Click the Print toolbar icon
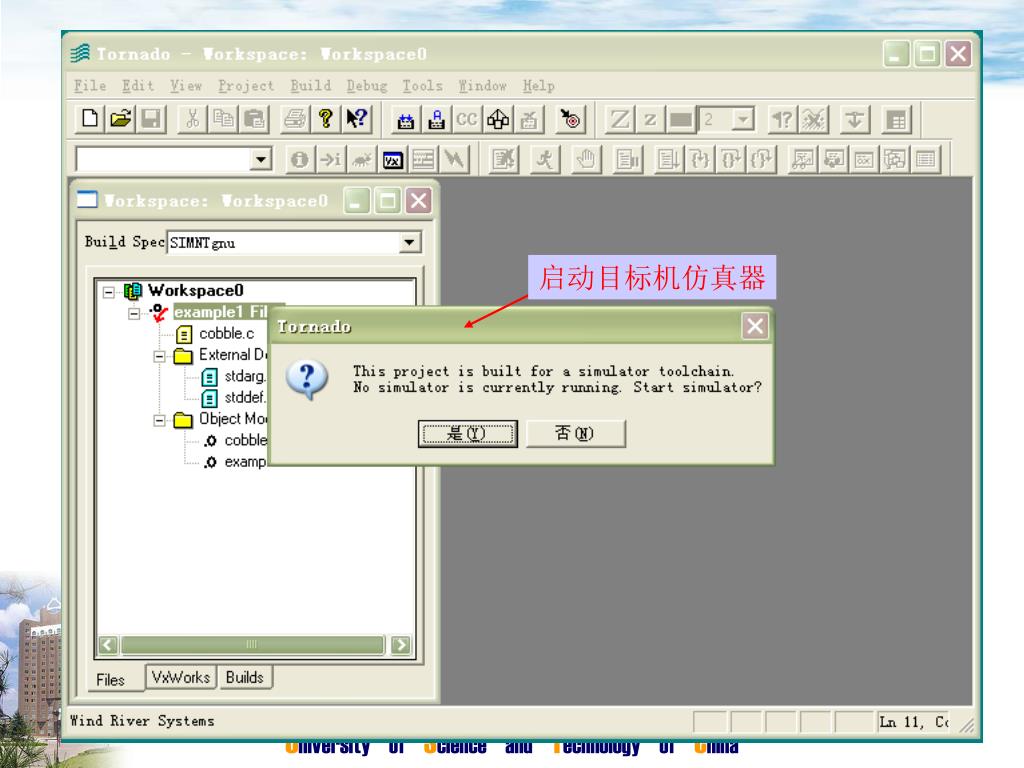Viewport: 1024px width, 768px height. (x=295, y=118)
